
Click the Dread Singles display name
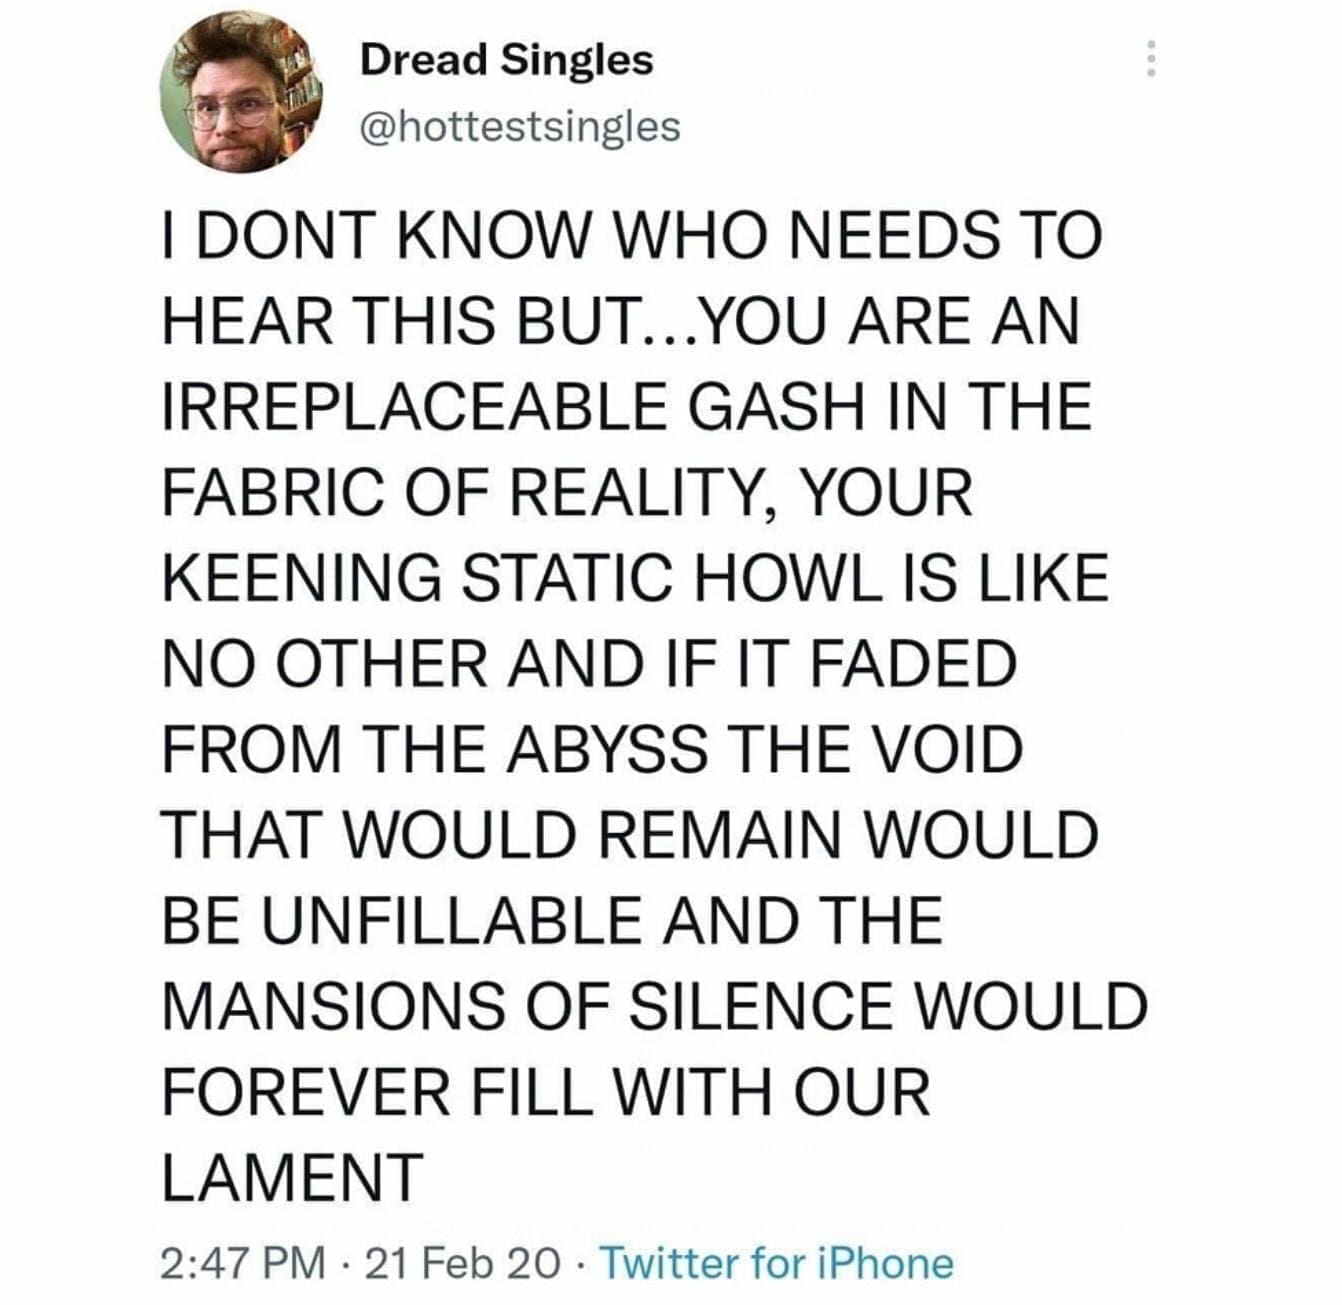pos(506,60)
